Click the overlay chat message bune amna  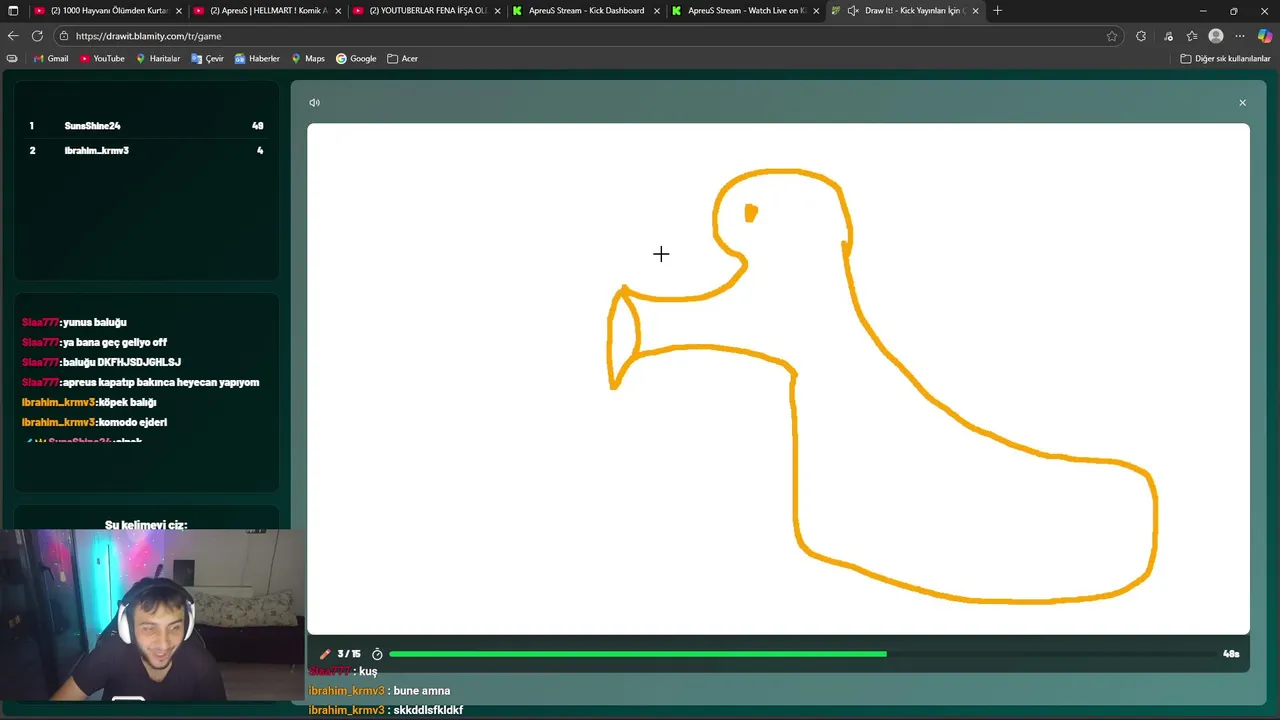click(422, 691)
